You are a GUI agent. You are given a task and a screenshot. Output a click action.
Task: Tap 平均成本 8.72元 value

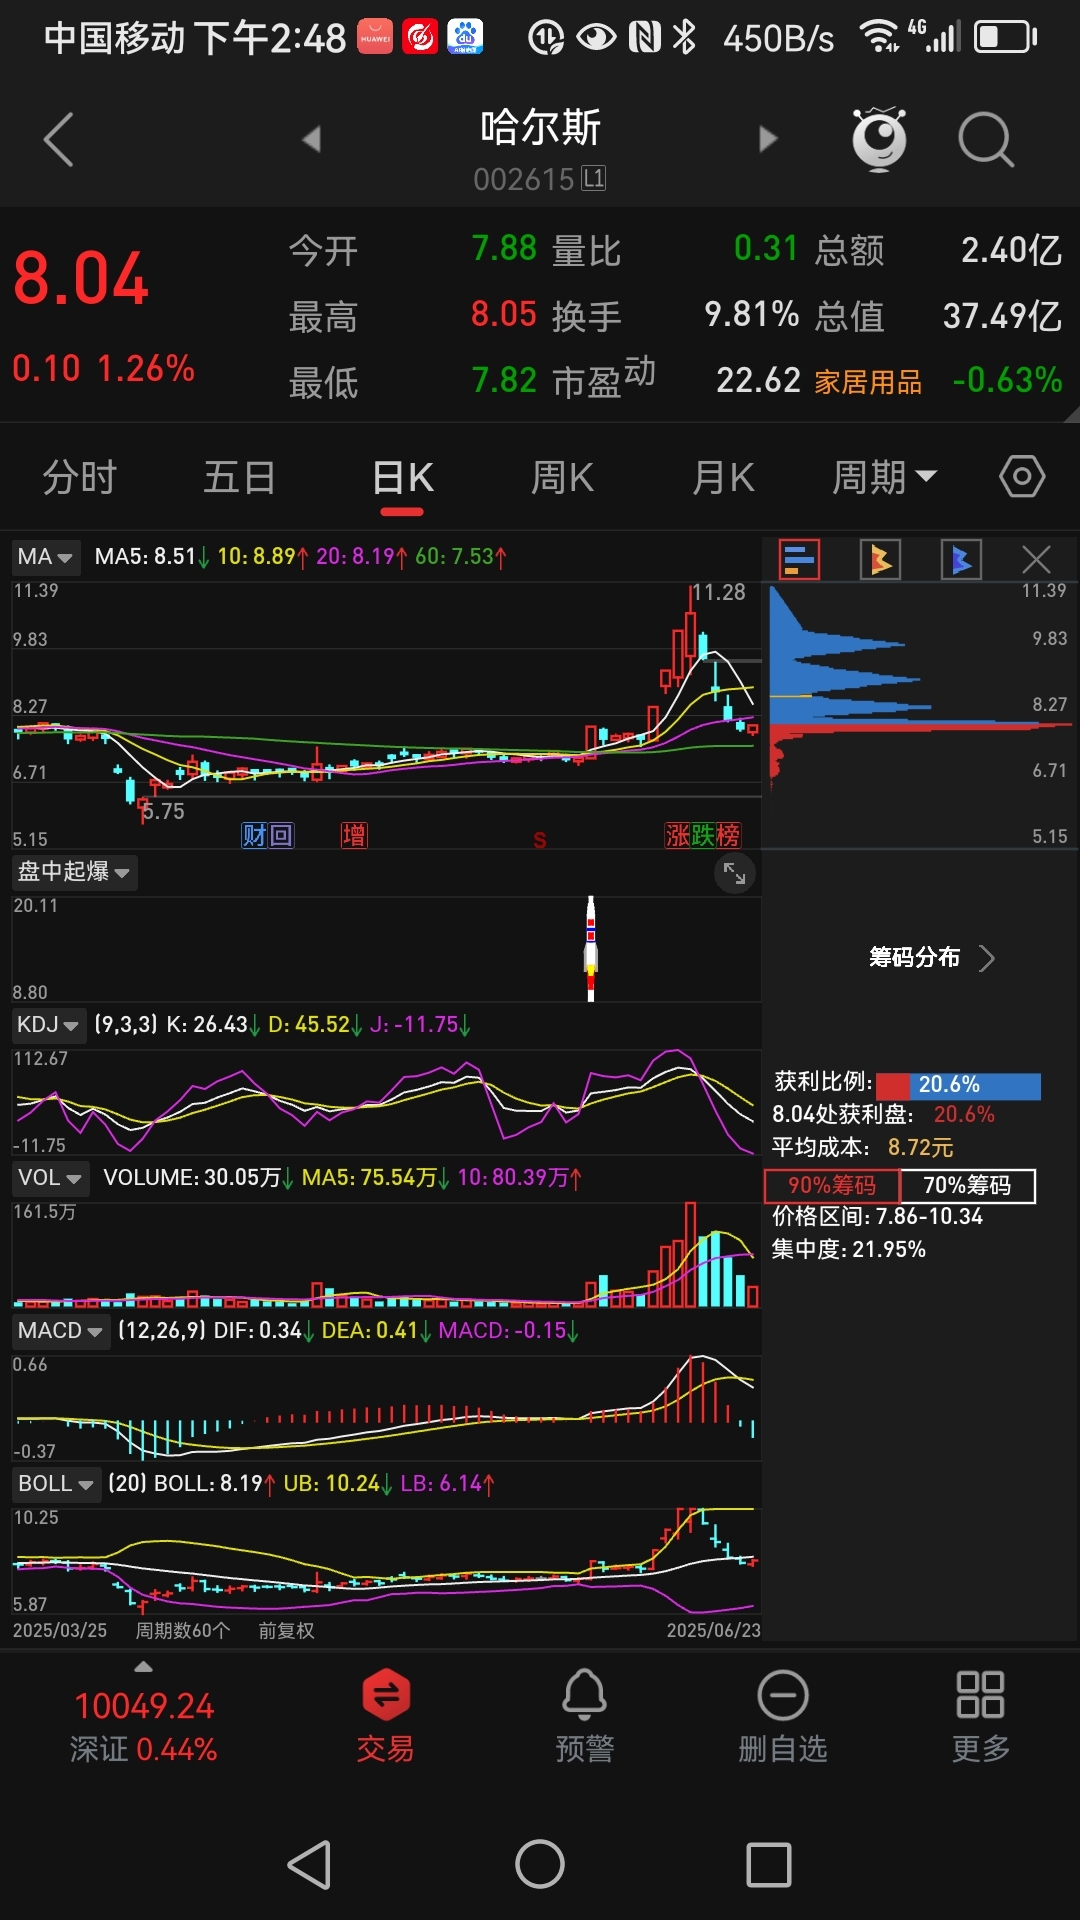(x=920, y=1148)
